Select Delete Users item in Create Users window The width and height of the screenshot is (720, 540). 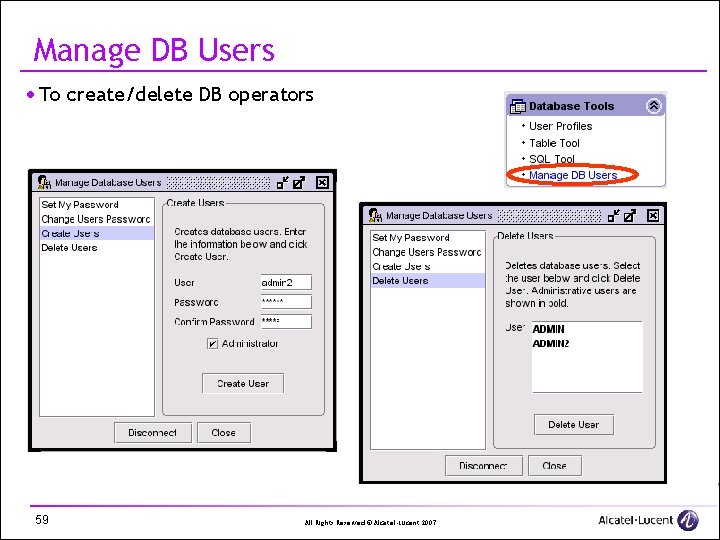97,248
